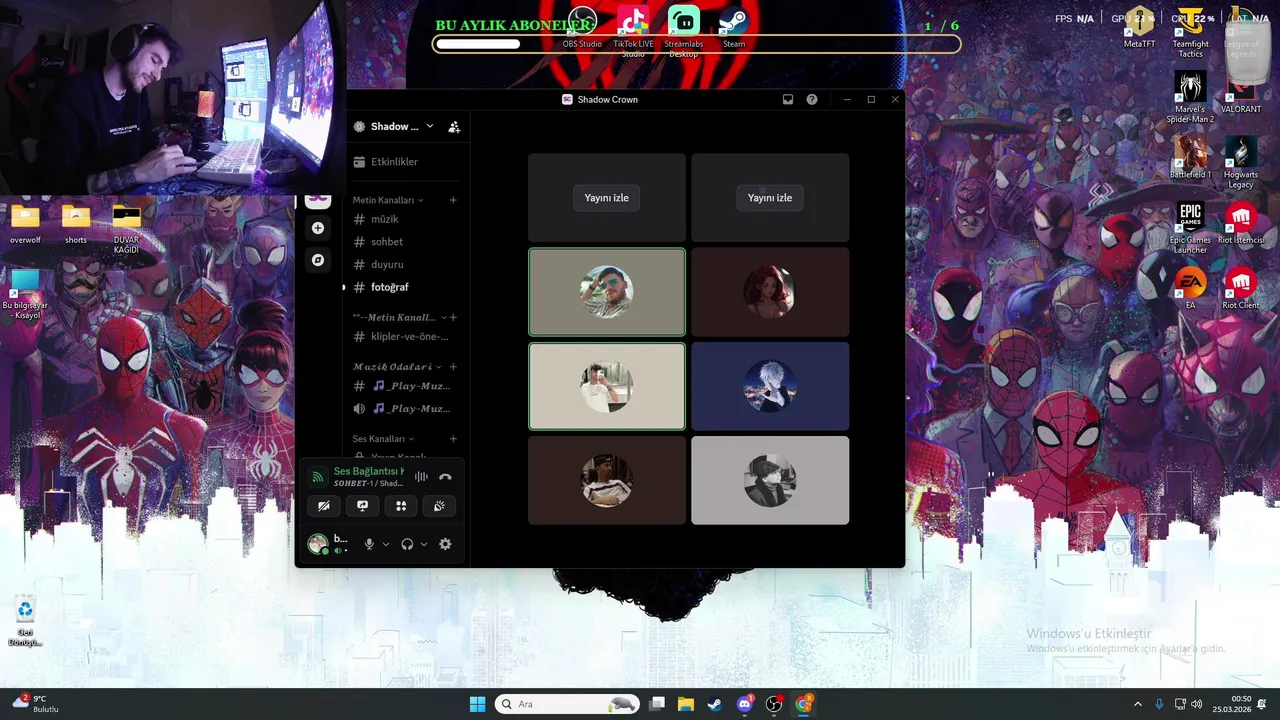Open the TikTok LIVE Studio desktop shortcut

point(633,30)
